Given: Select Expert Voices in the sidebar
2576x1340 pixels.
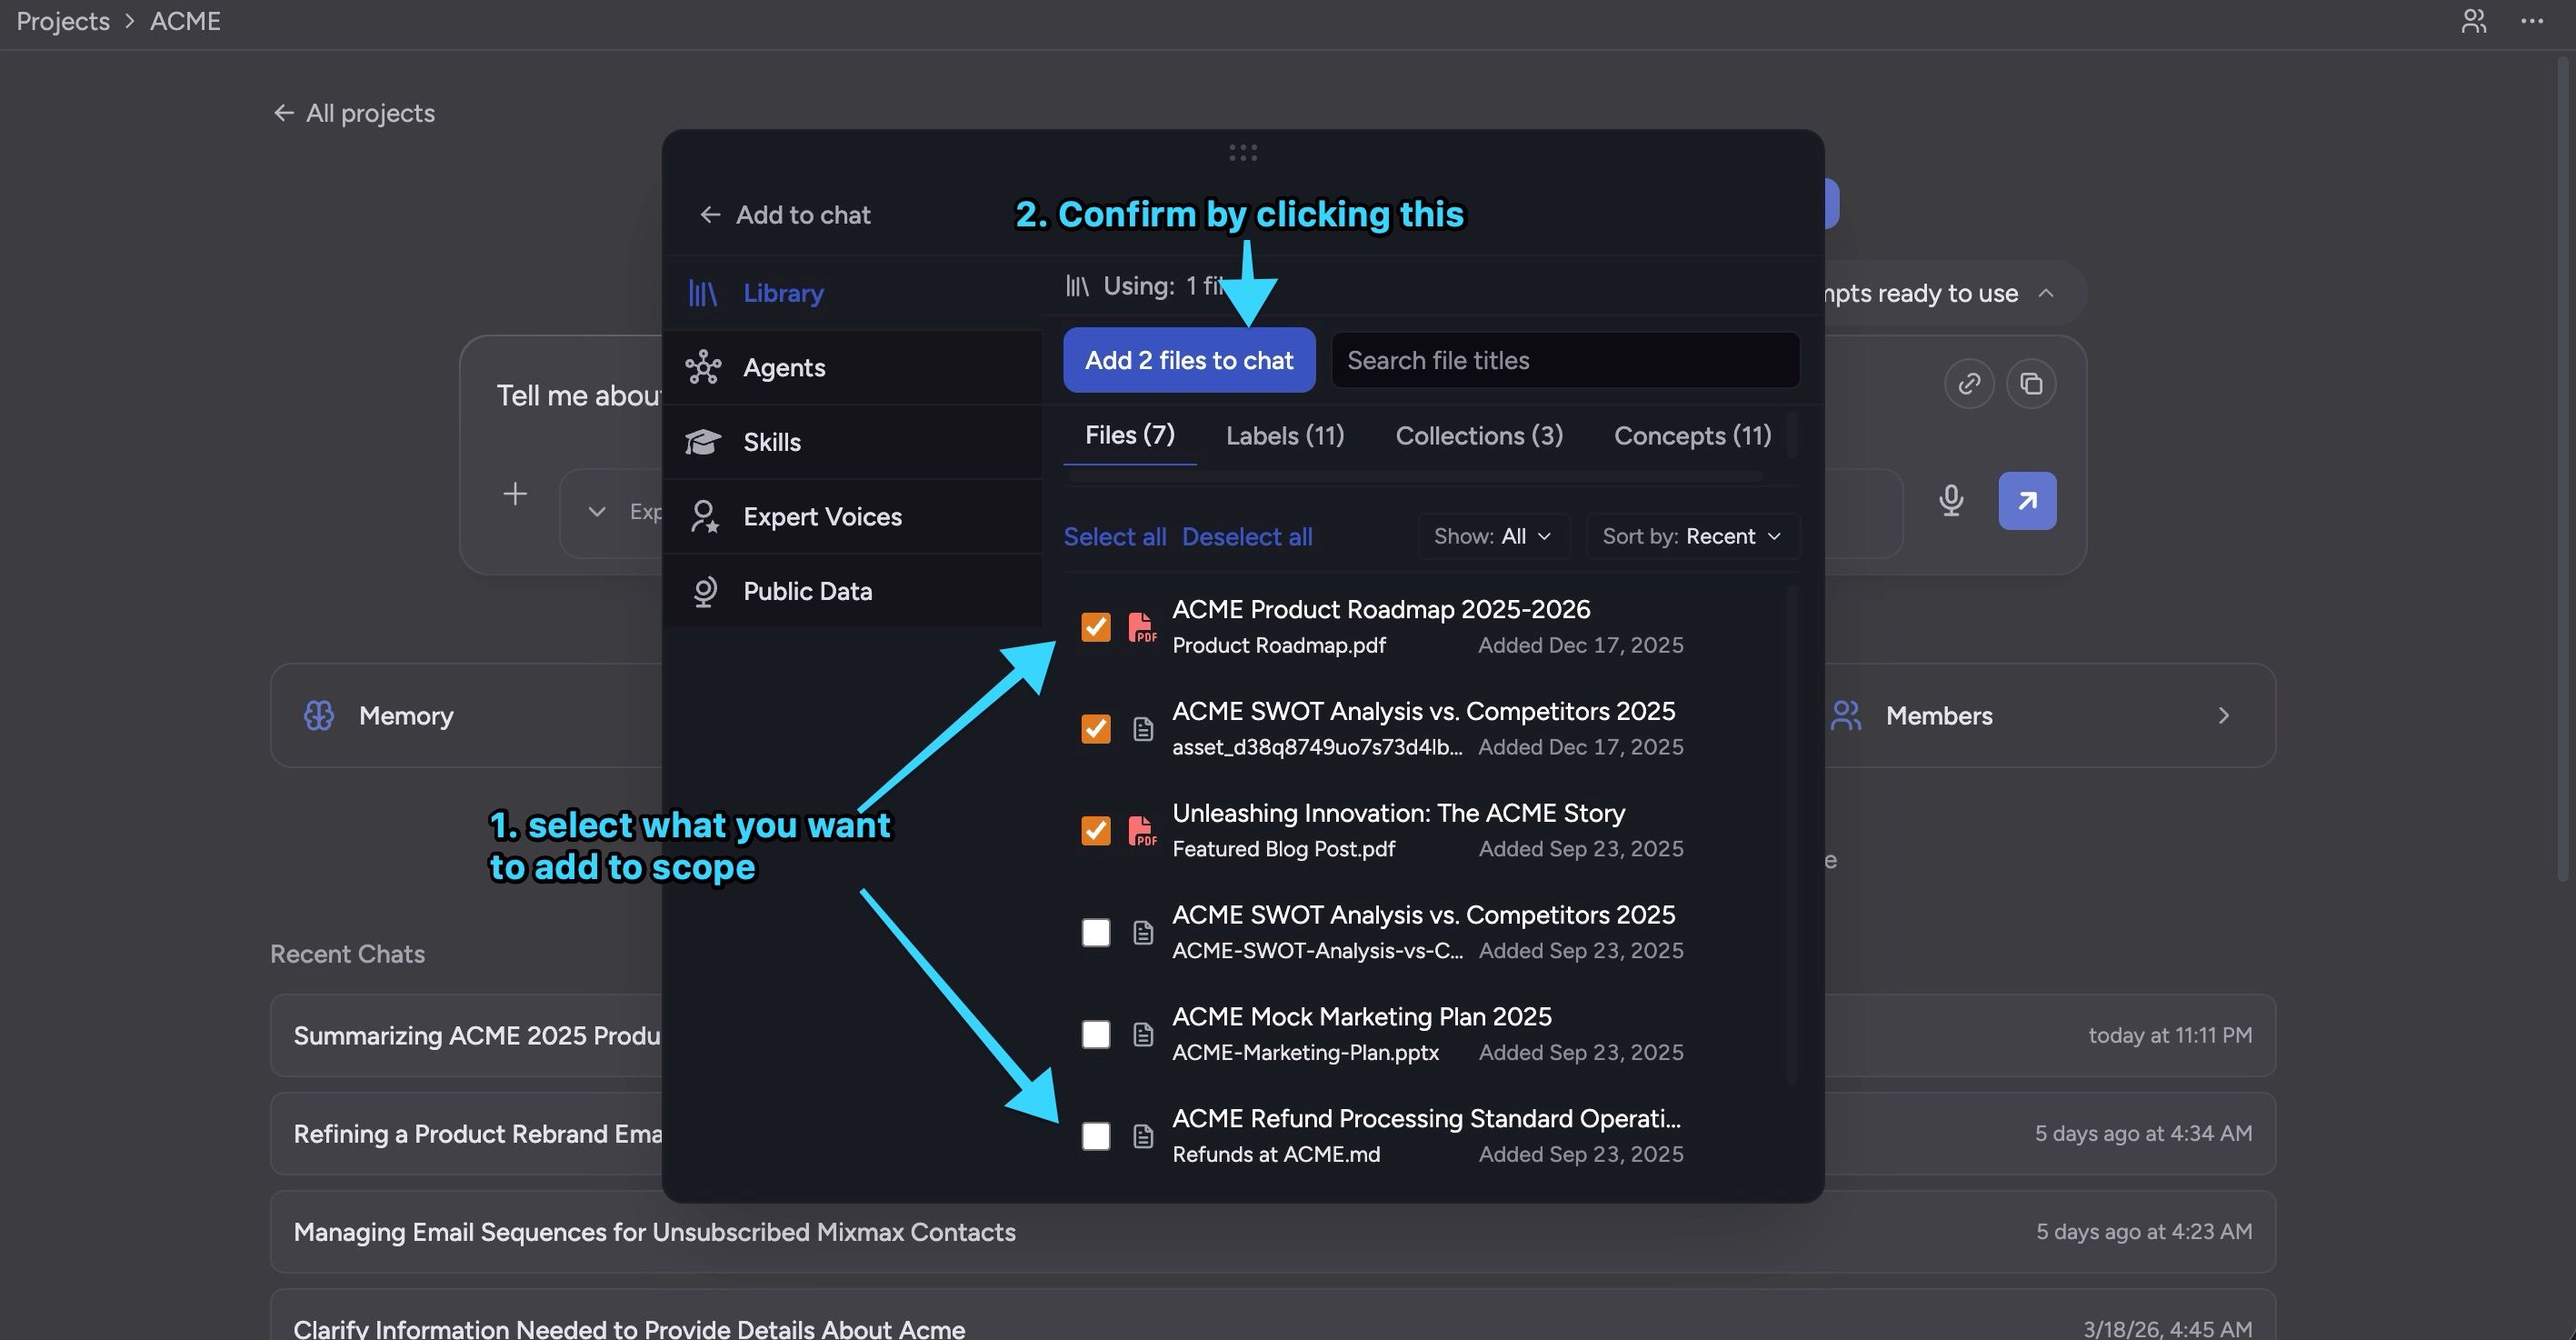Looking at the screenshot, I should click(x=852, y=517).
